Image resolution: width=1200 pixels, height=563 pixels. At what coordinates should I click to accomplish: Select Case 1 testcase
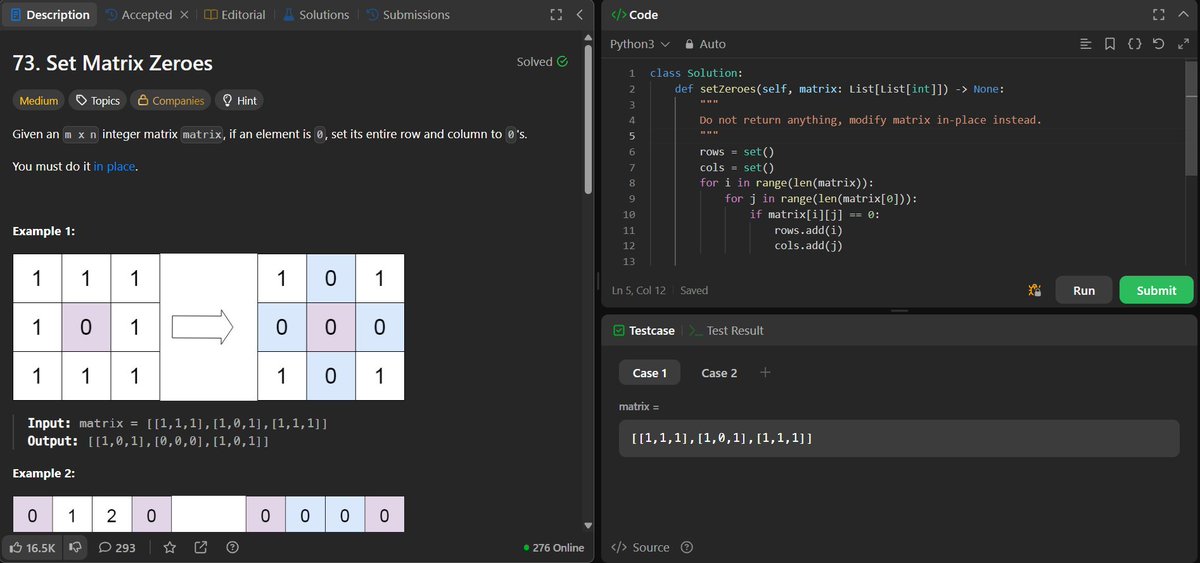pos(650,373)
